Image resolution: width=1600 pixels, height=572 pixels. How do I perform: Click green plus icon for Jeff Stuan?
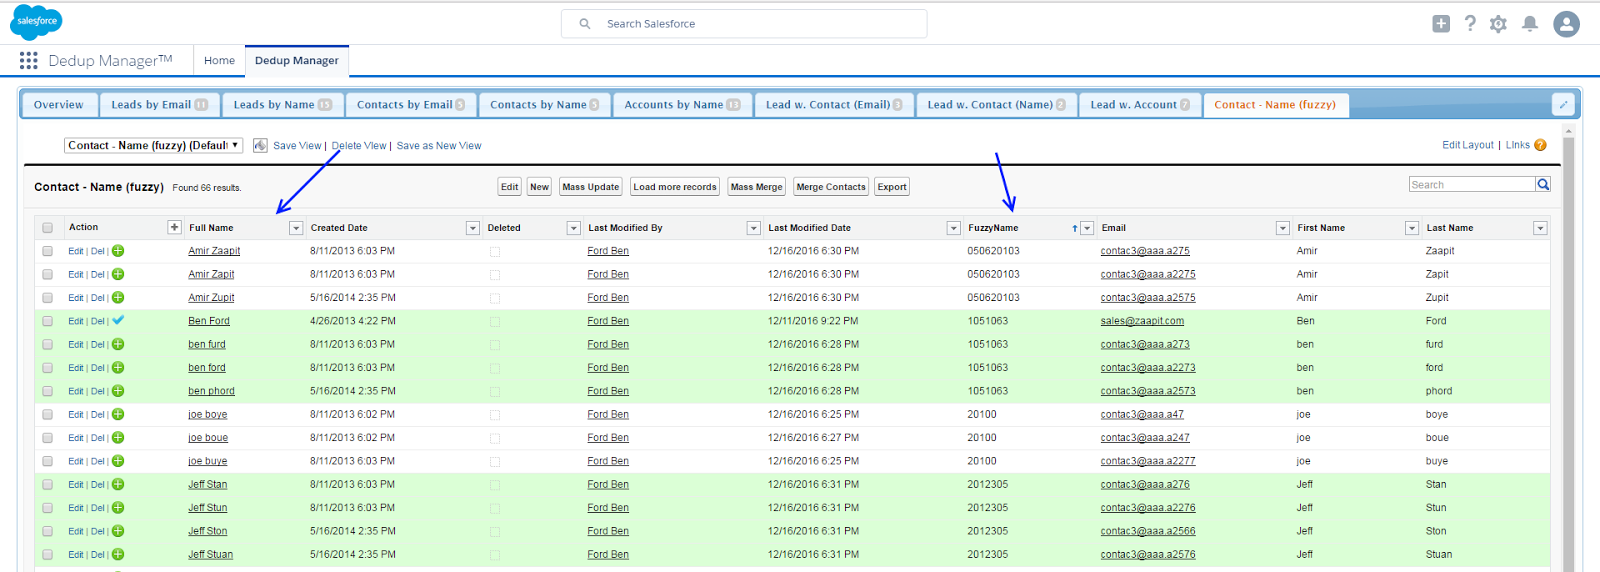[x=118, y=554]
